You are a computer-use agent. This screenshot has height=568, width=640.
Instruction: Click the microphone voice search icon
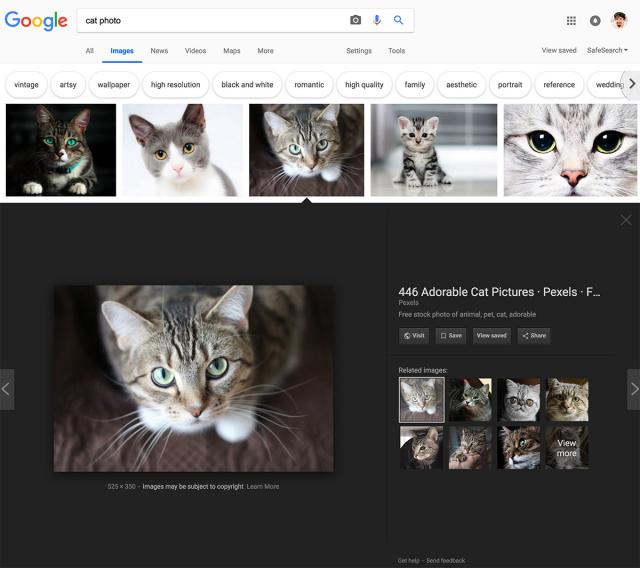click(x=377, y=20)
